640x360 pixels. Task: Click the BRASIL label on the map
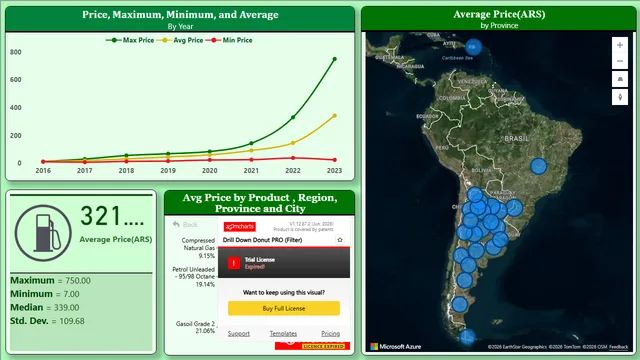516,138
